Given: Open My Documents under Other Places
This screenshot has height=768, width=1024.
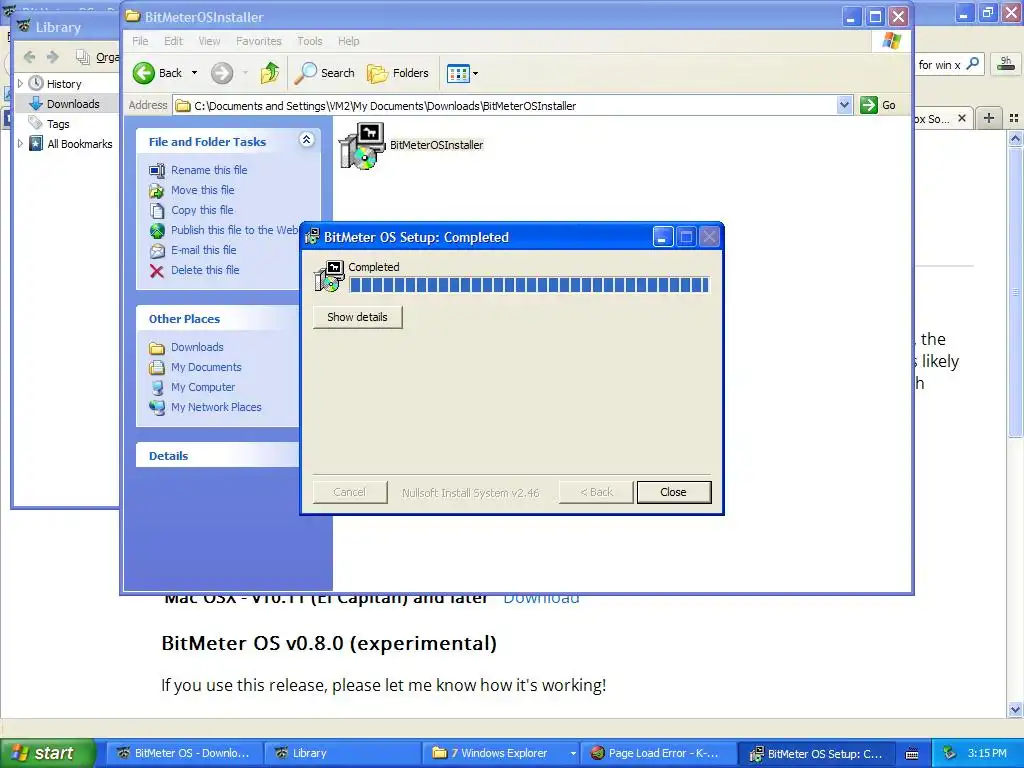Looking at the screenshot, I should click(x=206, y=367).
